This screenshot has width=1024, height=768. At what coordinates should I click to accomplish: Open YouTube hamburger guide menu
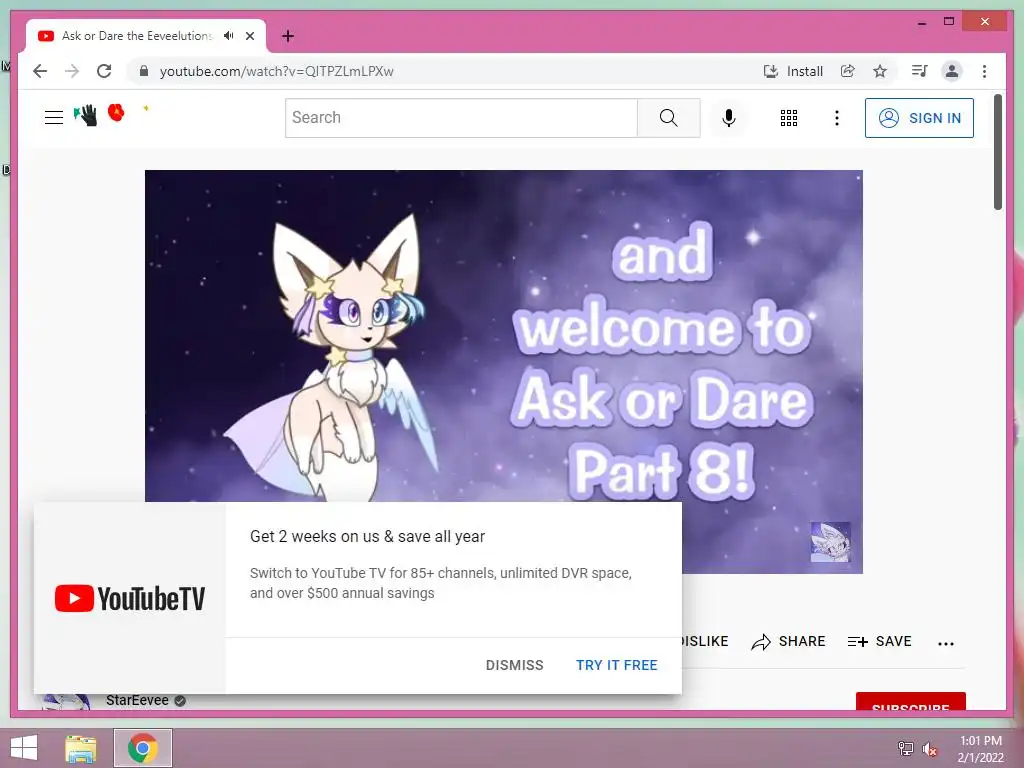click(x=54, y=118)
